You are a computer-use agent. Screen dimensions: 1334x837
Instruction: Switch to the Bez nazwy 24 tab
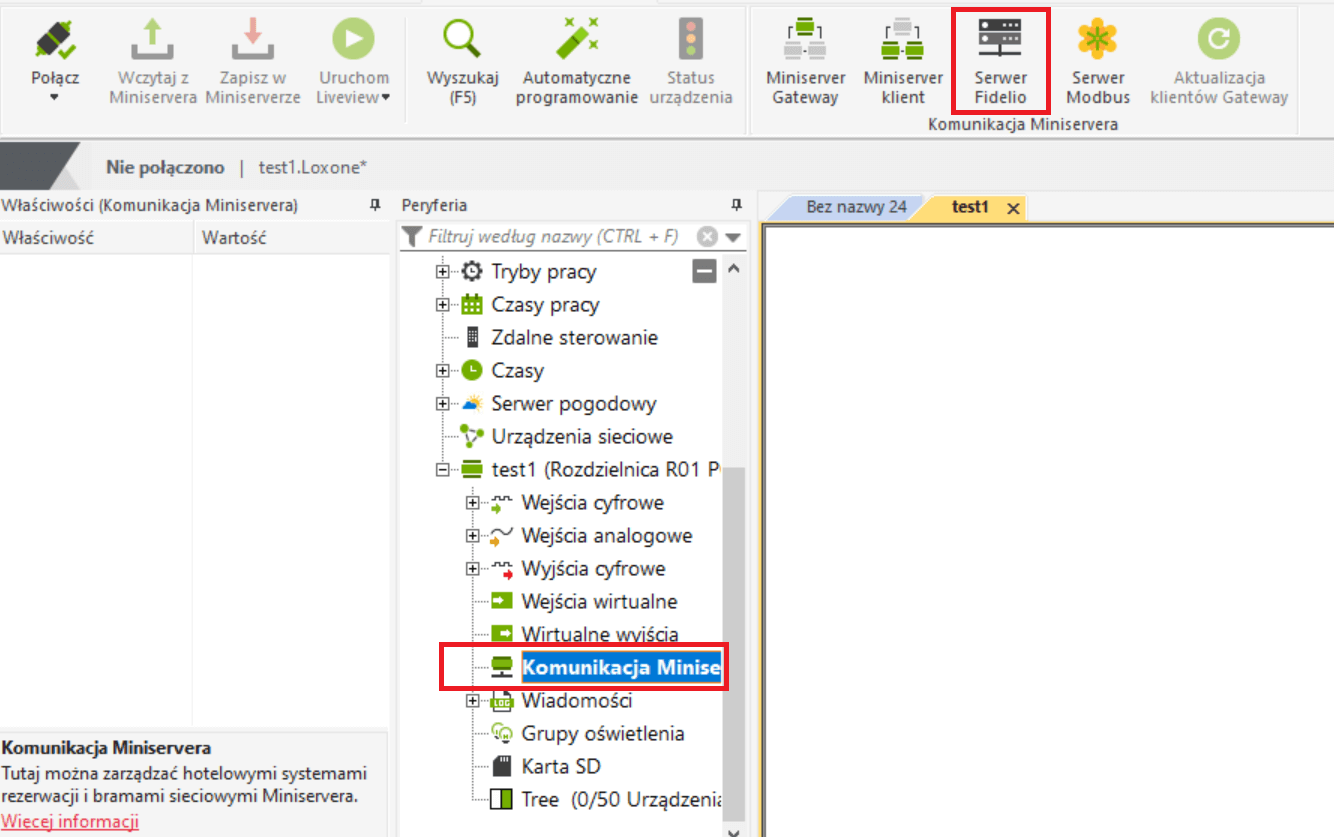pyautogui.click(x=855, y=207)
